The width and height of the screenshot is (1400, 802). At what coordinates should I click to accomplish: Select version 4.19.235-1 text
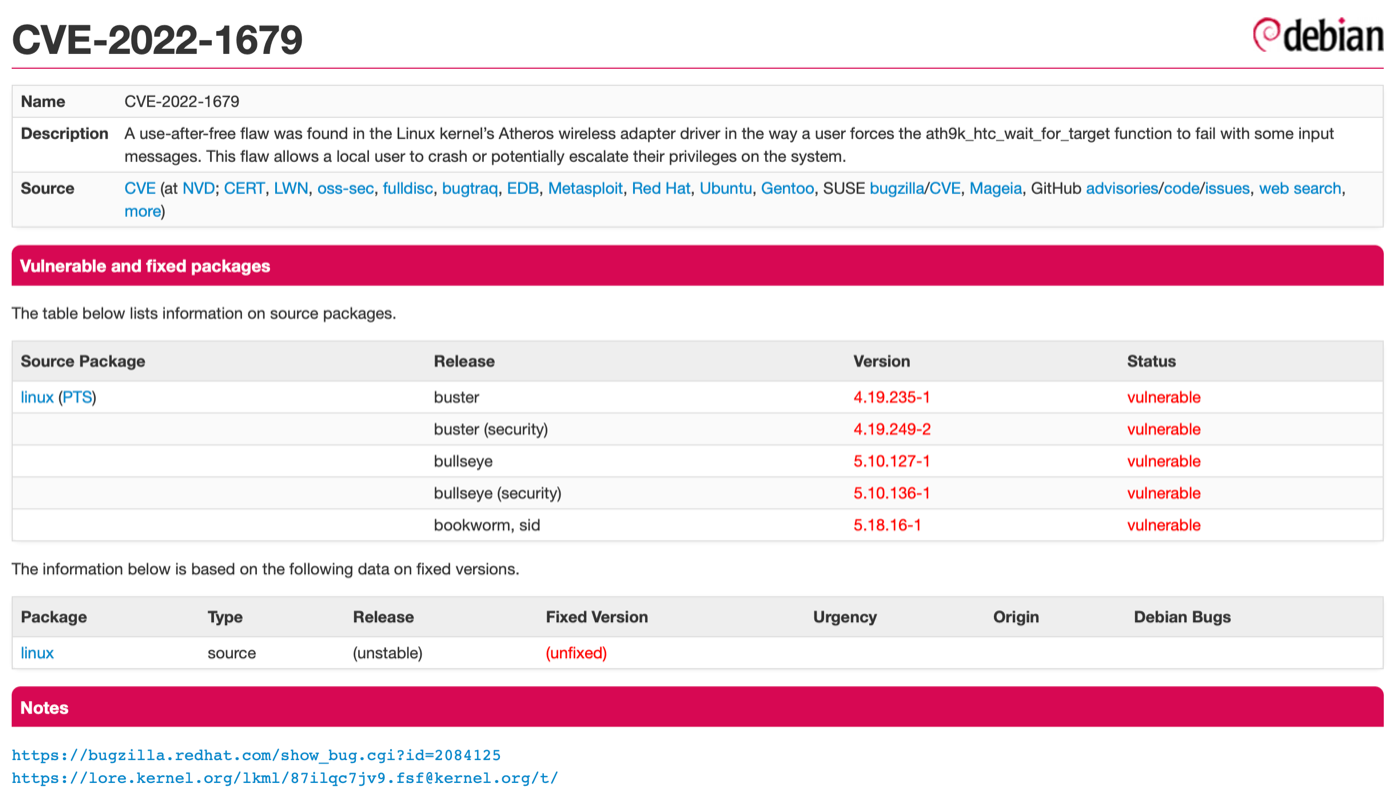pyautogui.click(x=891, y=397)
